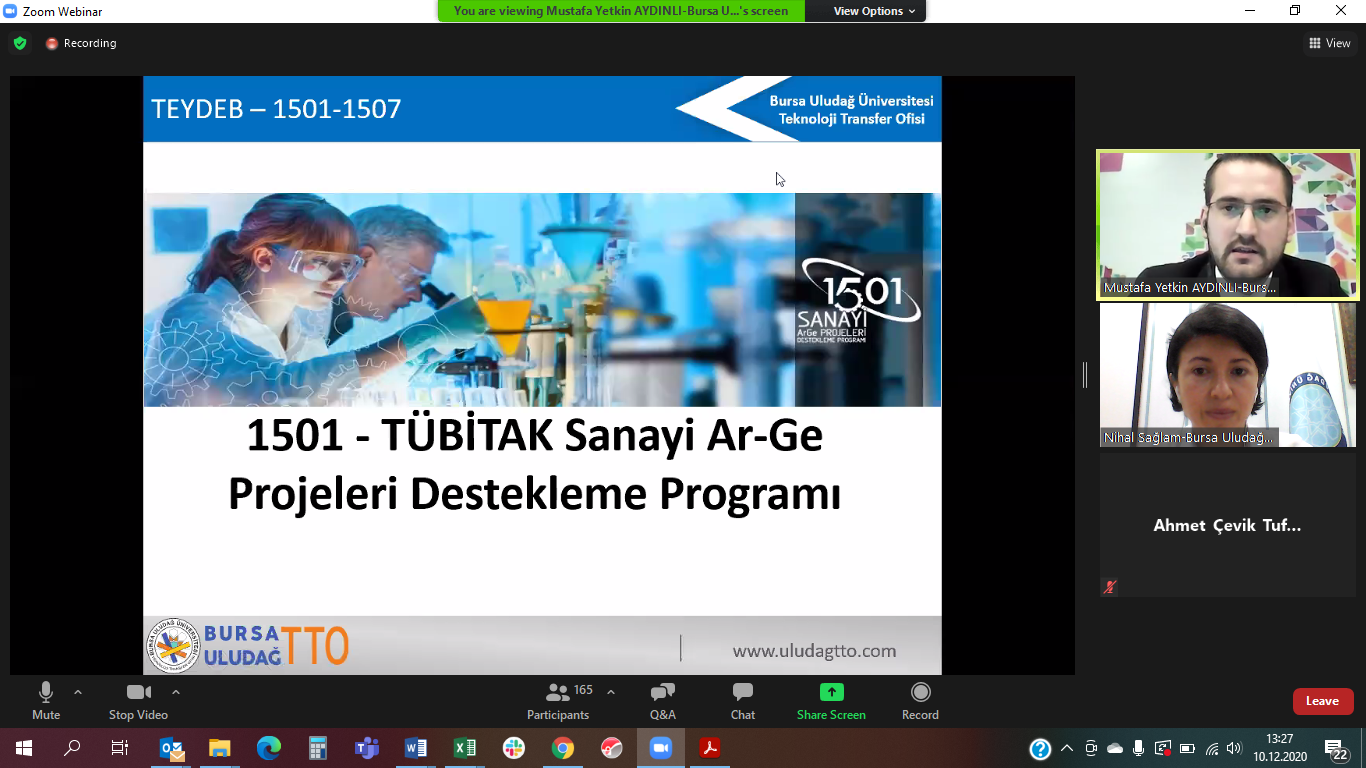Click the "Bursa Uludağ Üniversitesi" header text
This screenshot has width=1366, height=768.
[851, 101]
